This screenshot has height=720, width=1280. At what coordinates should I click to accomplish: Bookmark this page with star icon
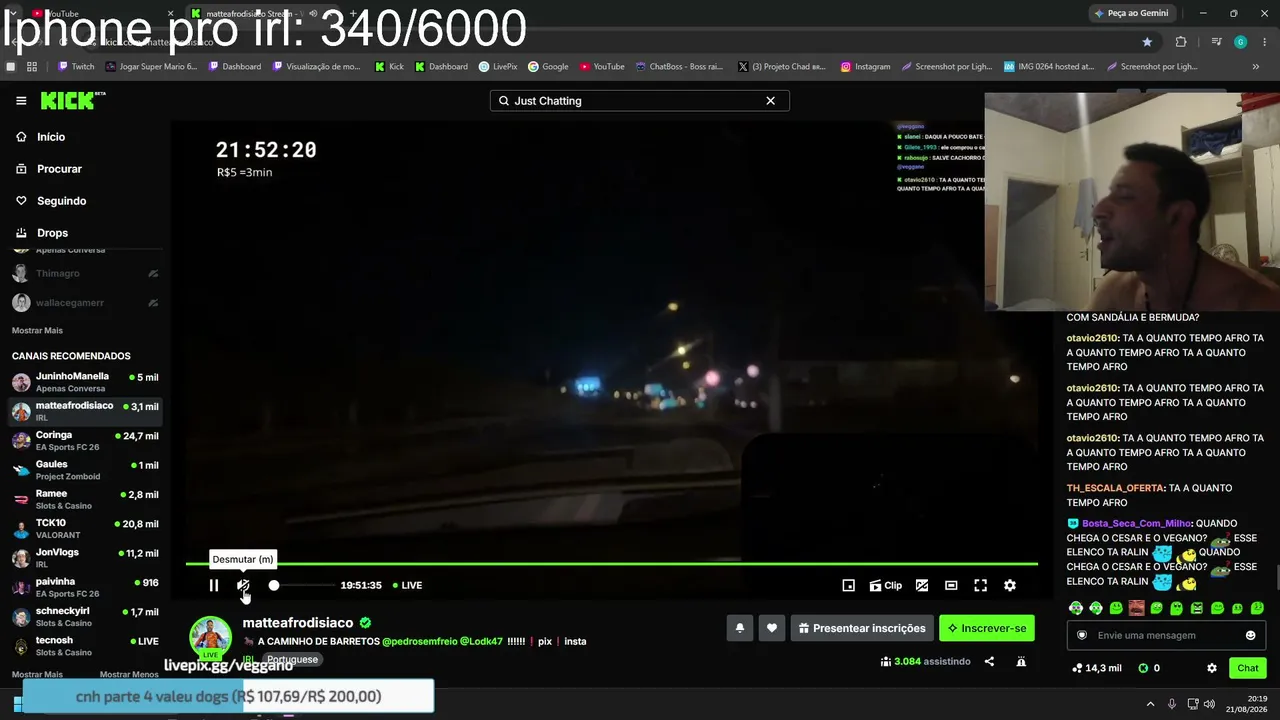(x=1147, y=42)
